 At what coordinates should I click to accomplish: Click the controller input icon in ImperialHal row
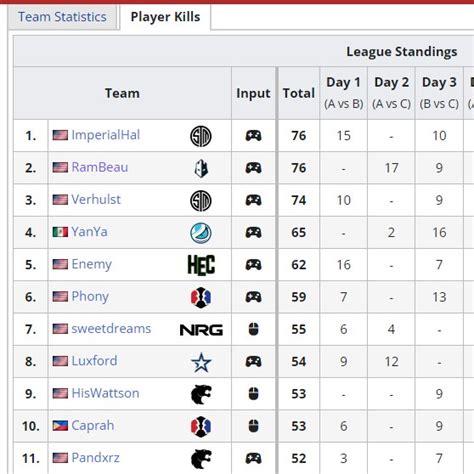tap(253, 136)
